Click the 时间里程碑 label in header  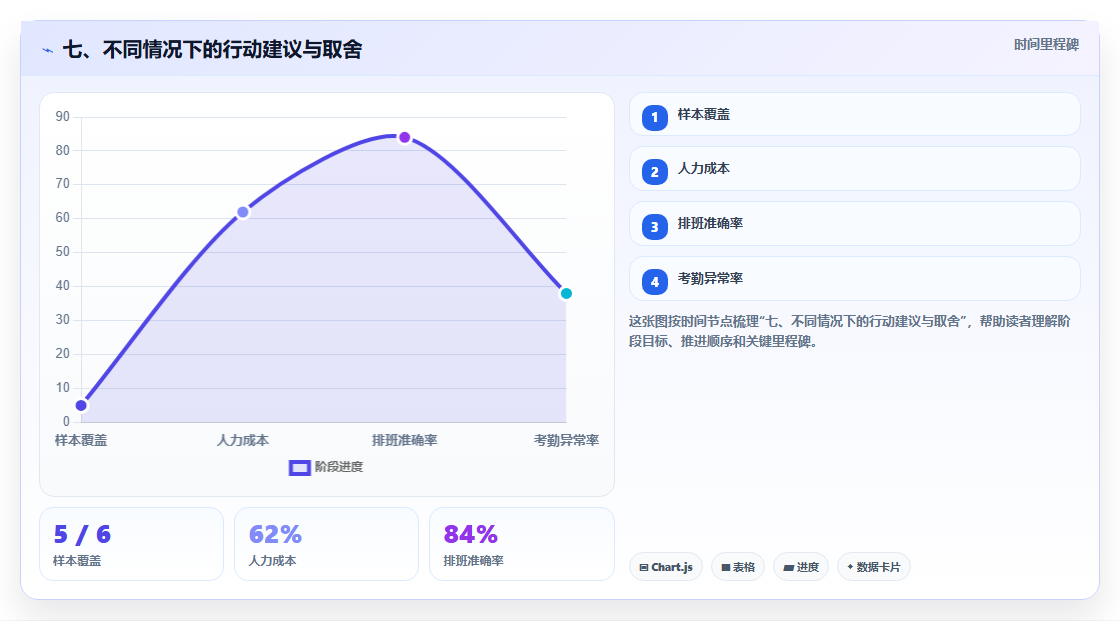(1046, 44)
